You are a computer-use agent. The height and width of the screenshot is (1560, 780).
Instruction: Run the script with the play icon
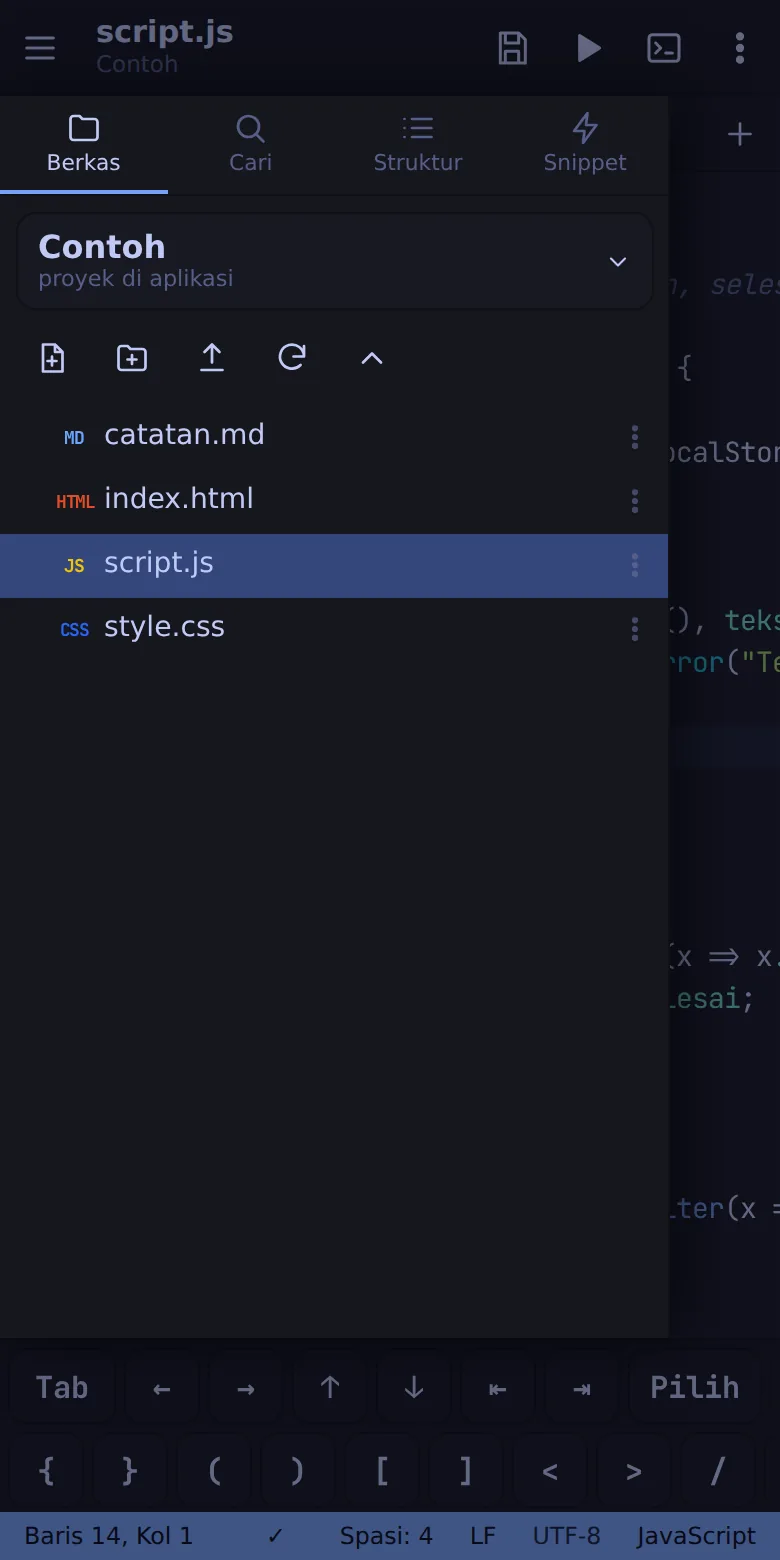pyautogui.click(x=589, y=48)
